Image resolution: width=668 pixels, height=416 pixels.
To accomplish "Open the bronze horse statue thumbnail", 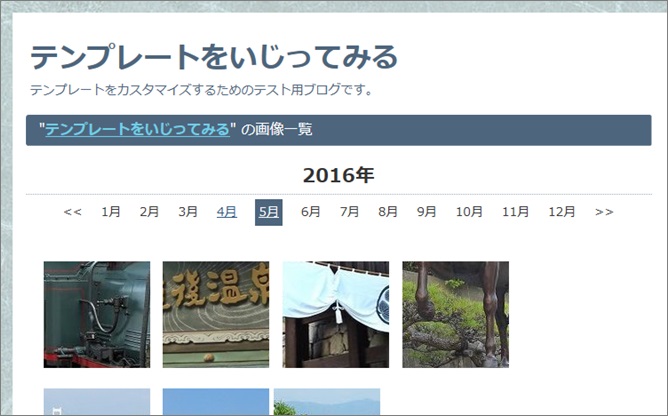I will tap(455, 315).
